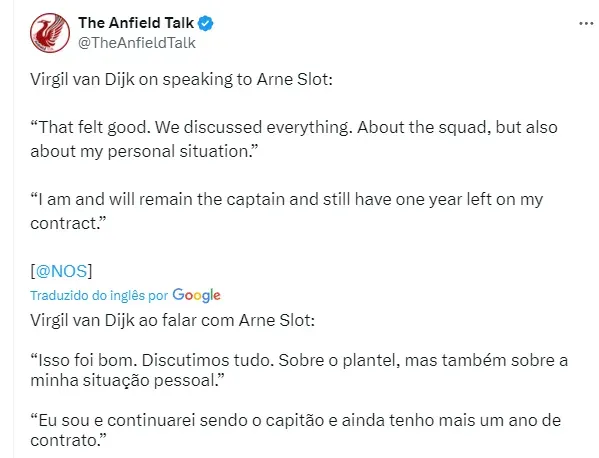Open the three-dot more options menu

(586, 24)
